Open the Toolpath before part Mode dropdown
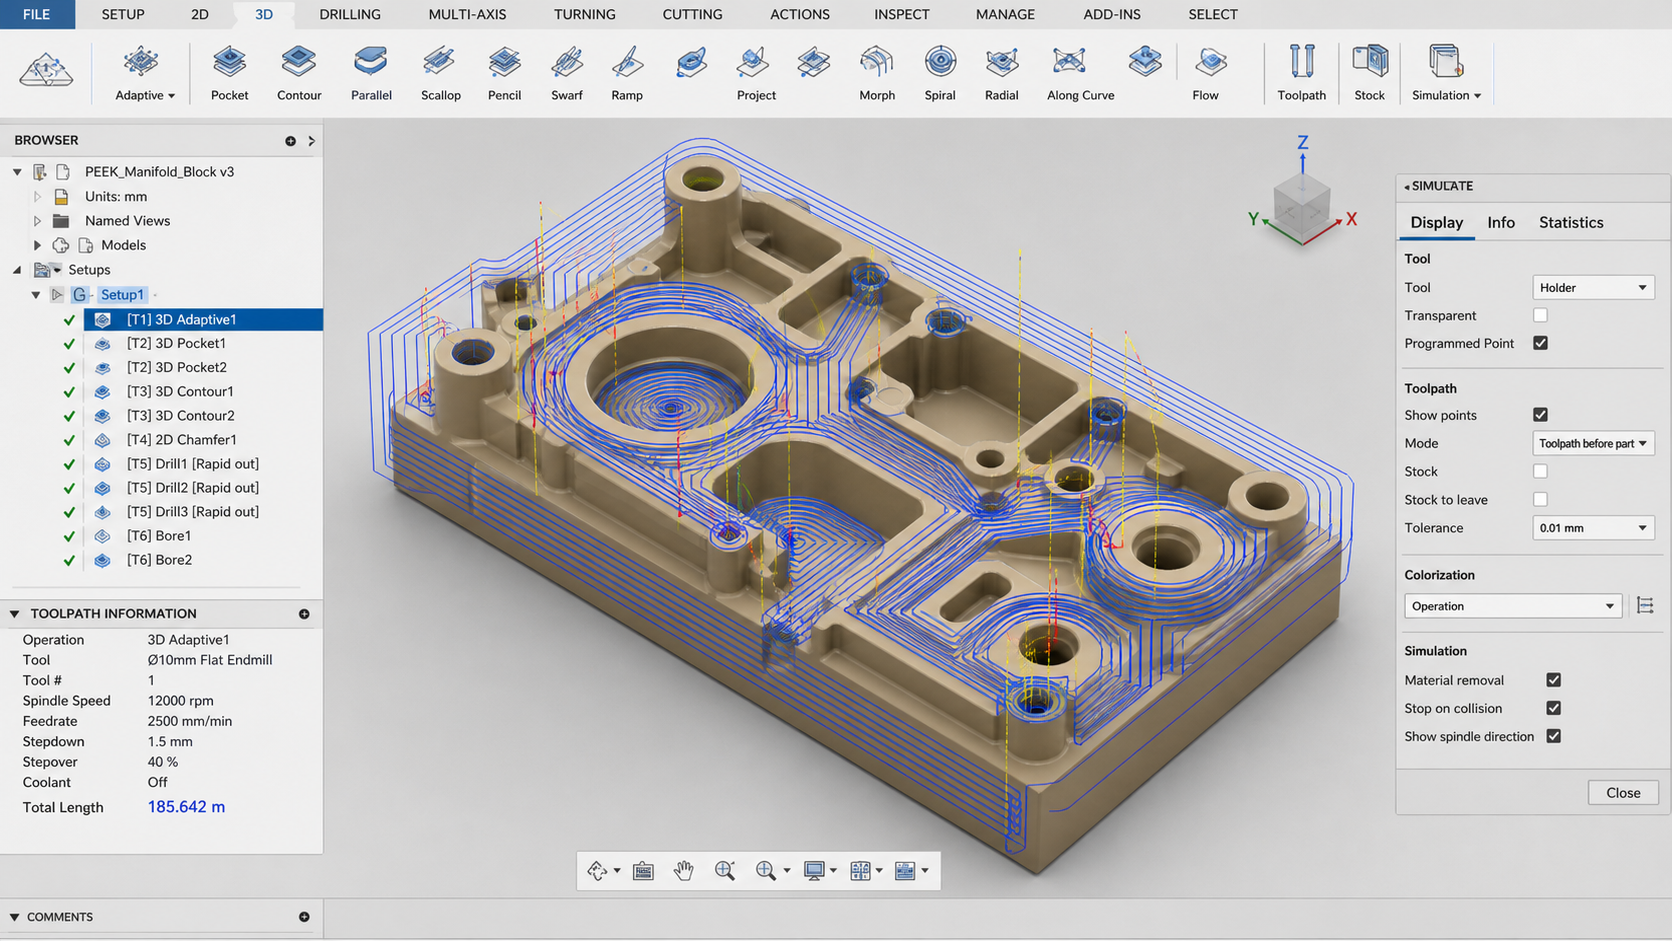The image size is (1672, 941). (1593, 443)
